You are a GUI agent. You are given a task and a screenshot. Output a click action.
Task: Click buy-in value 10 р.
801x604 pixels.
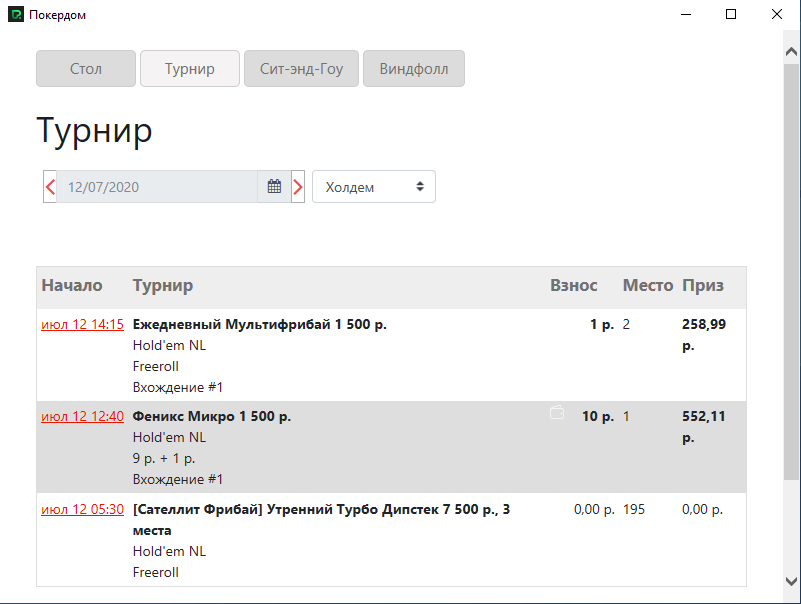(598, 416)
